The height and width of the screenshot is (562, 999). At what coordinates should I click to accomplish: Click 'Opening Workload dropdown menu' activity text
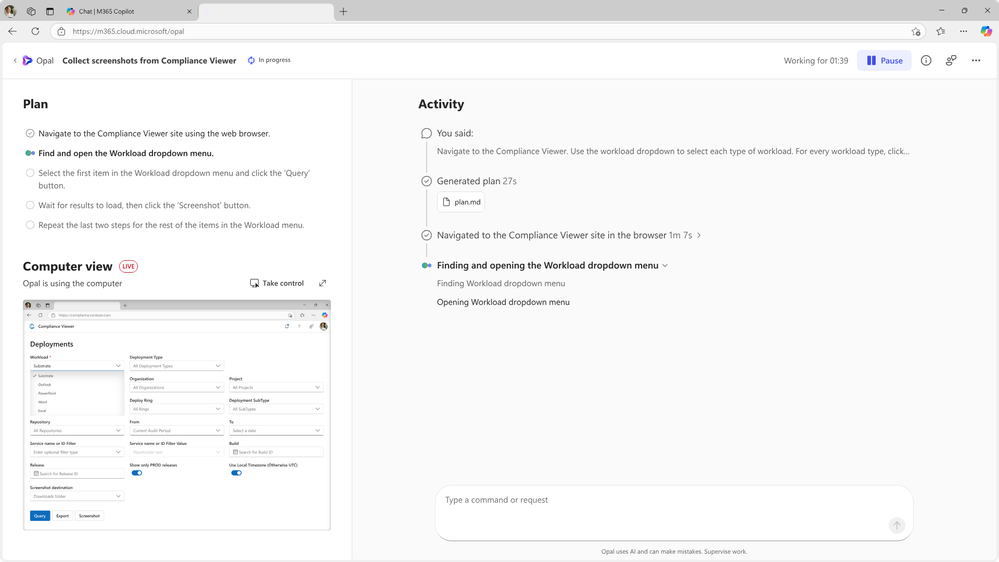tap(503, 302)
